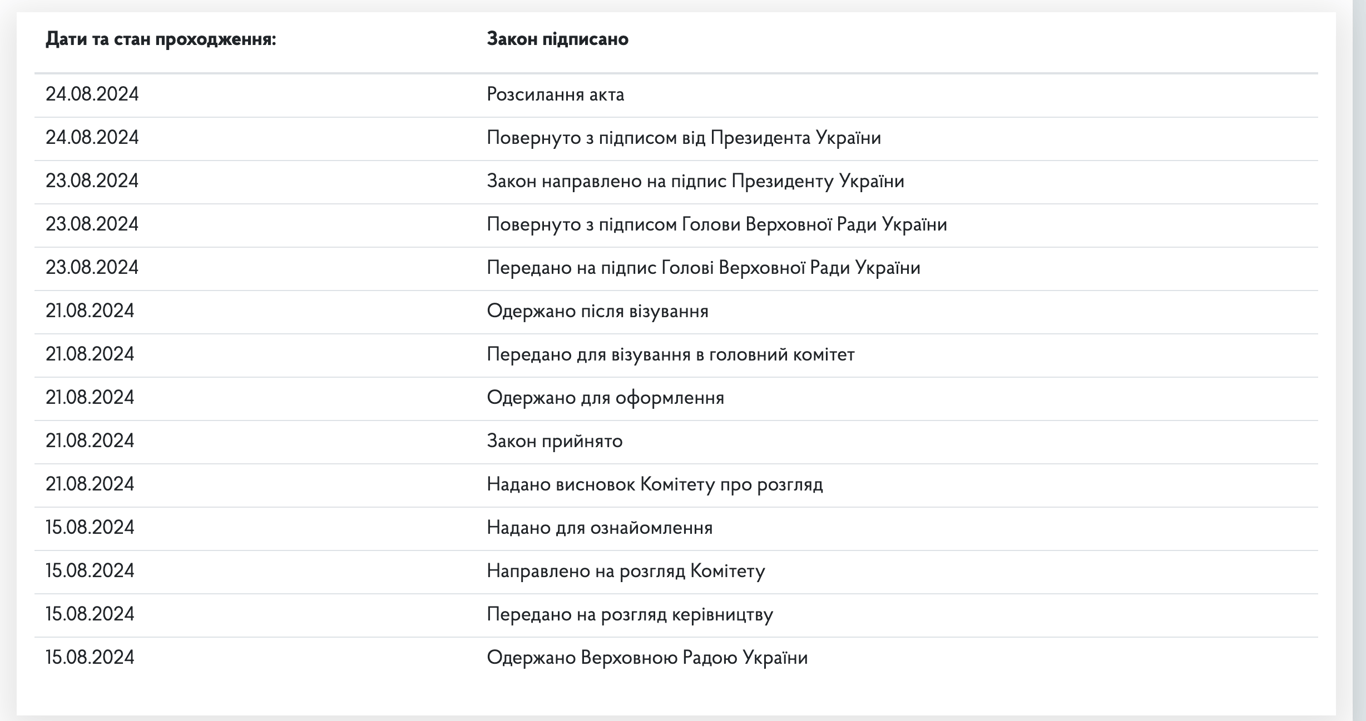Click 'Повернуто з підписом Голови Верховної Ради України'
Viewport: 1366px width, 721px height.
(716, 225)
